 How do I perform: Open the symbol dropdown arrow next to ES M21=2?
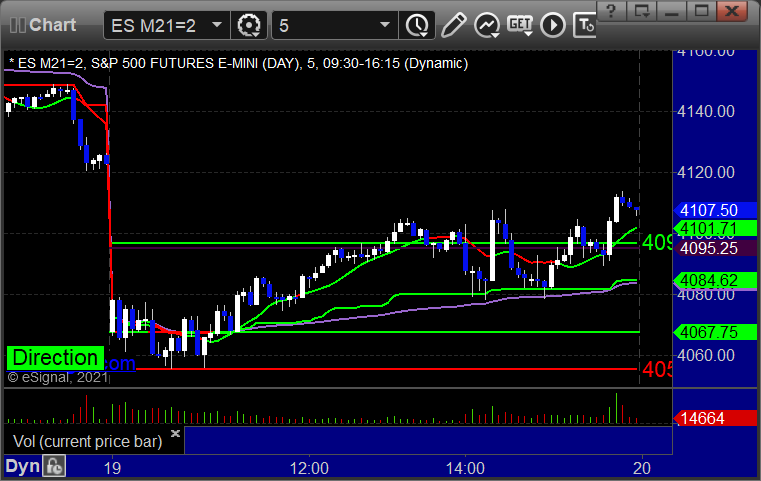pos(217,25)
